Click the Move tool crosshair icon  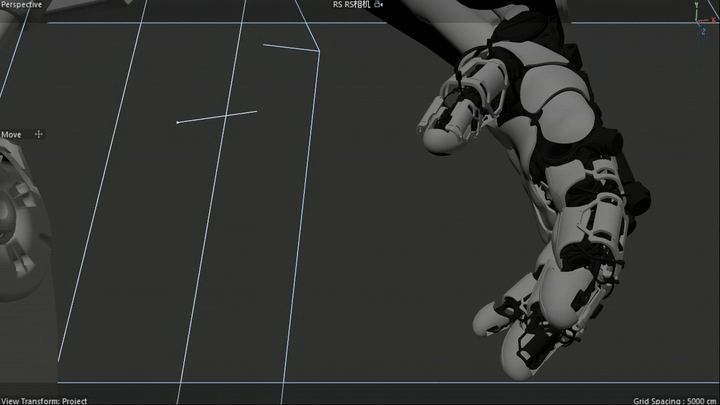tap(39, 134)
